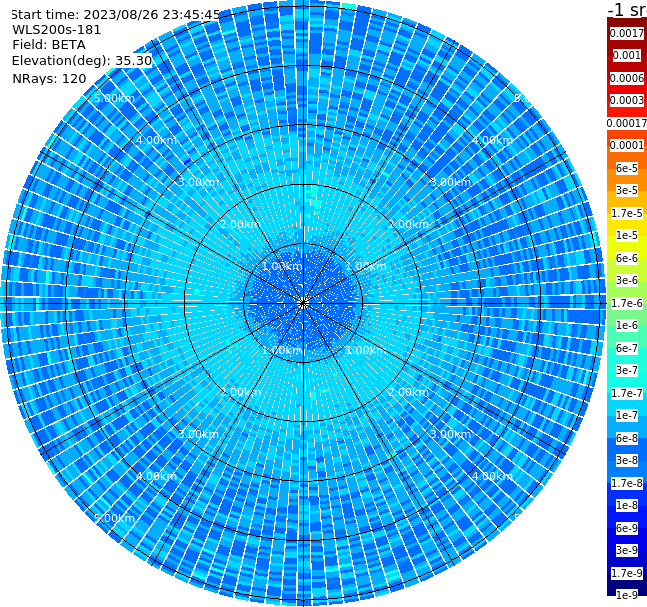Click the 1e-5 colorbar label
Screen dimensions: 647x607
click(x=627, y=235)
